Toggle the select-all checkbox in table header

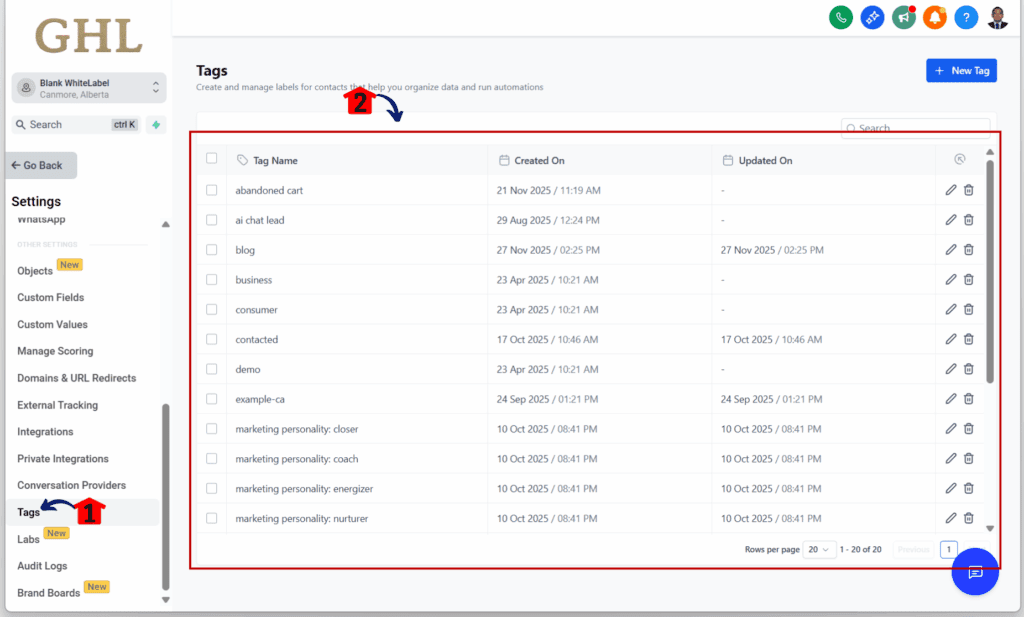click(211, 159)
